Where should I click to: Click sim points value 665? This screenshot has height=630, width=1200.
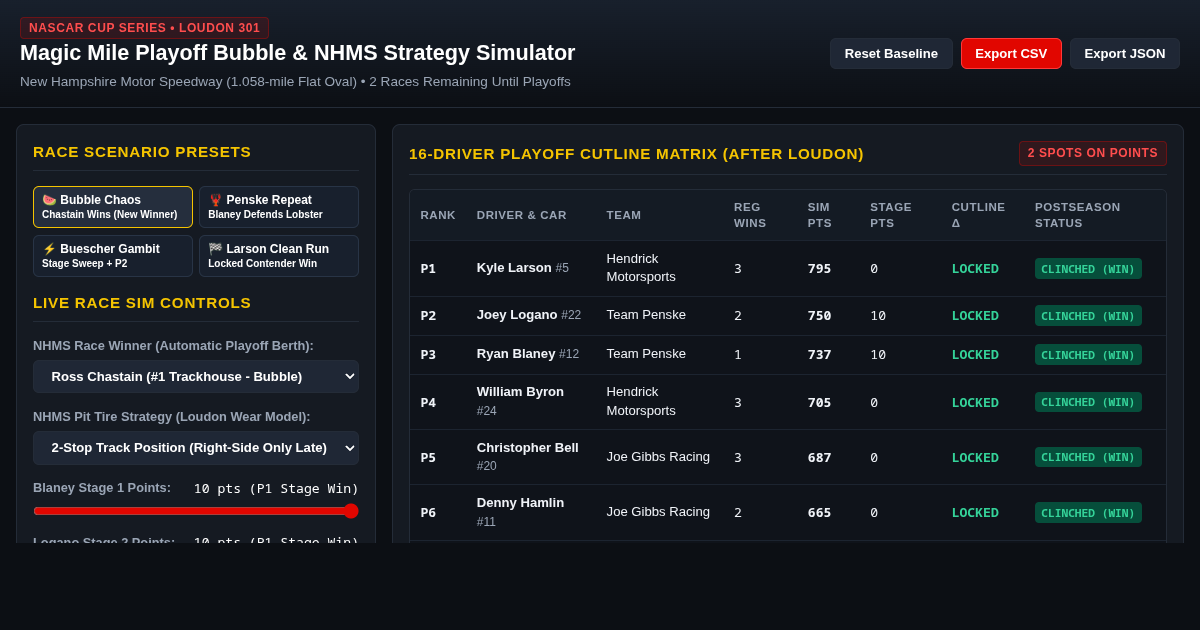click(x=820, y=513)
